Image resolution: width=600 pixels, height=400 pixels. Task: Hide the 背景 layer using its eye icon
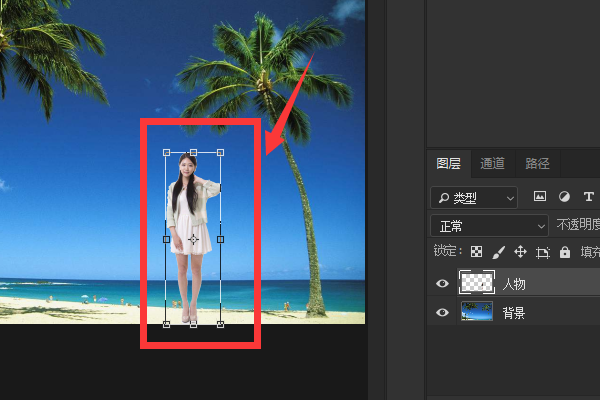tap(442, 313)
